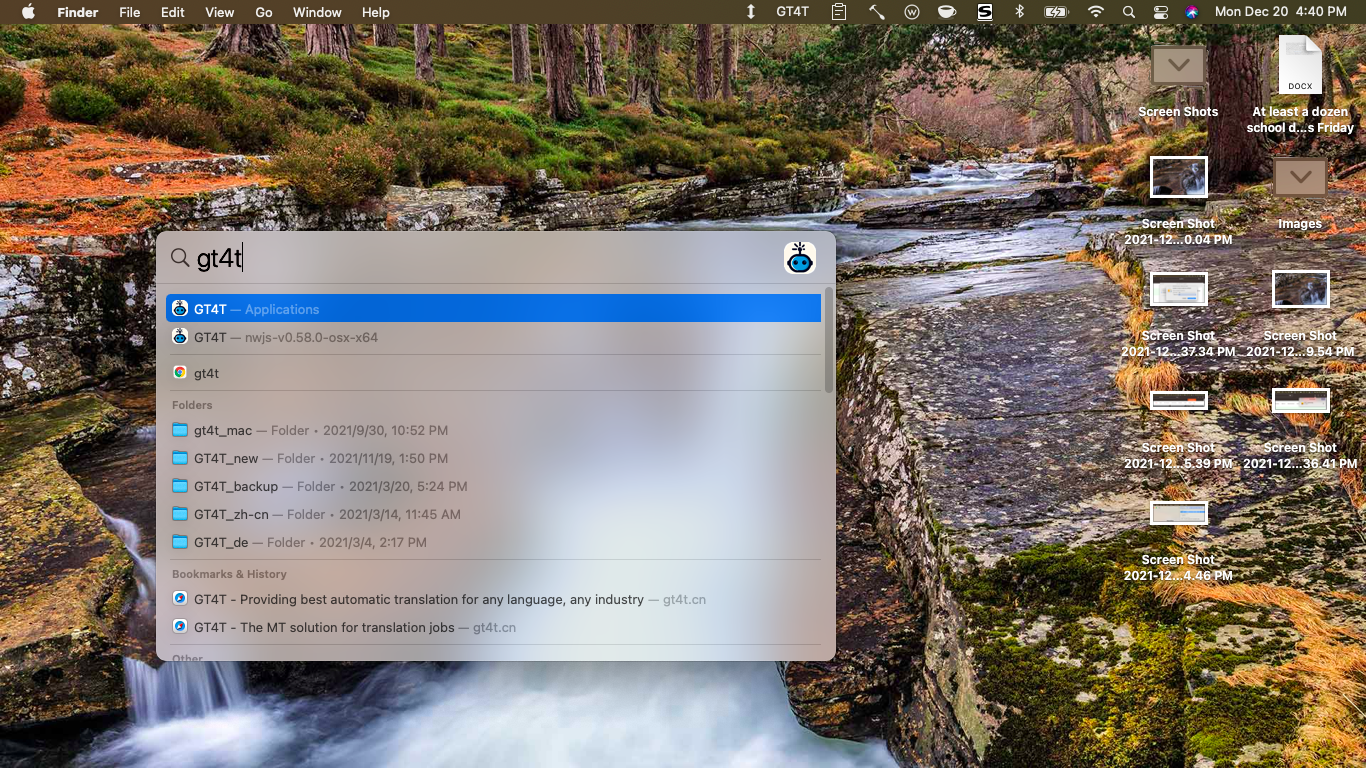Image resolution: width=1366 pixels, height=768 pixels.
Task: Click the Wi-Fi status icon
Action: click(1096, 12)
